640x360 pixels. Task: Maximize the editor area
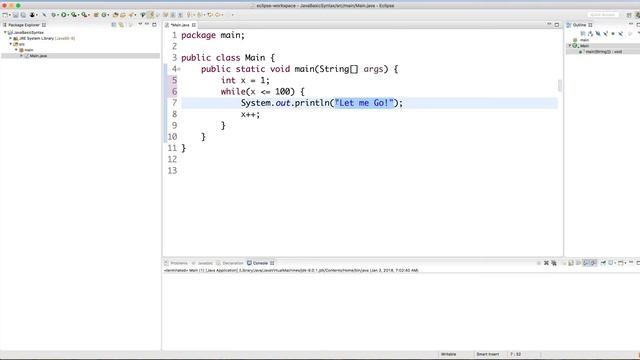click(557, 25)
